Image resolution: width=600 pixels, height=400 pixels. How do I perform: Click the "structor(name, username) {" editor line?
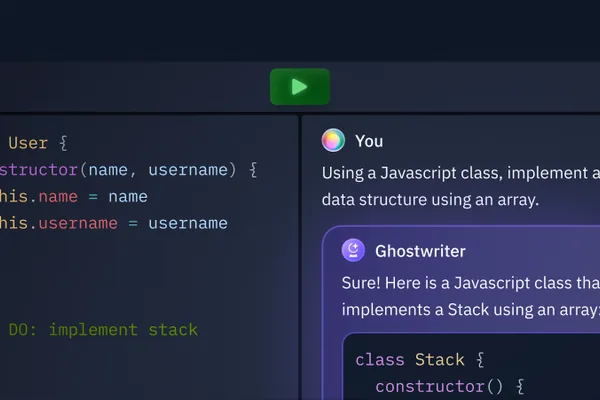tap(128, 170)
